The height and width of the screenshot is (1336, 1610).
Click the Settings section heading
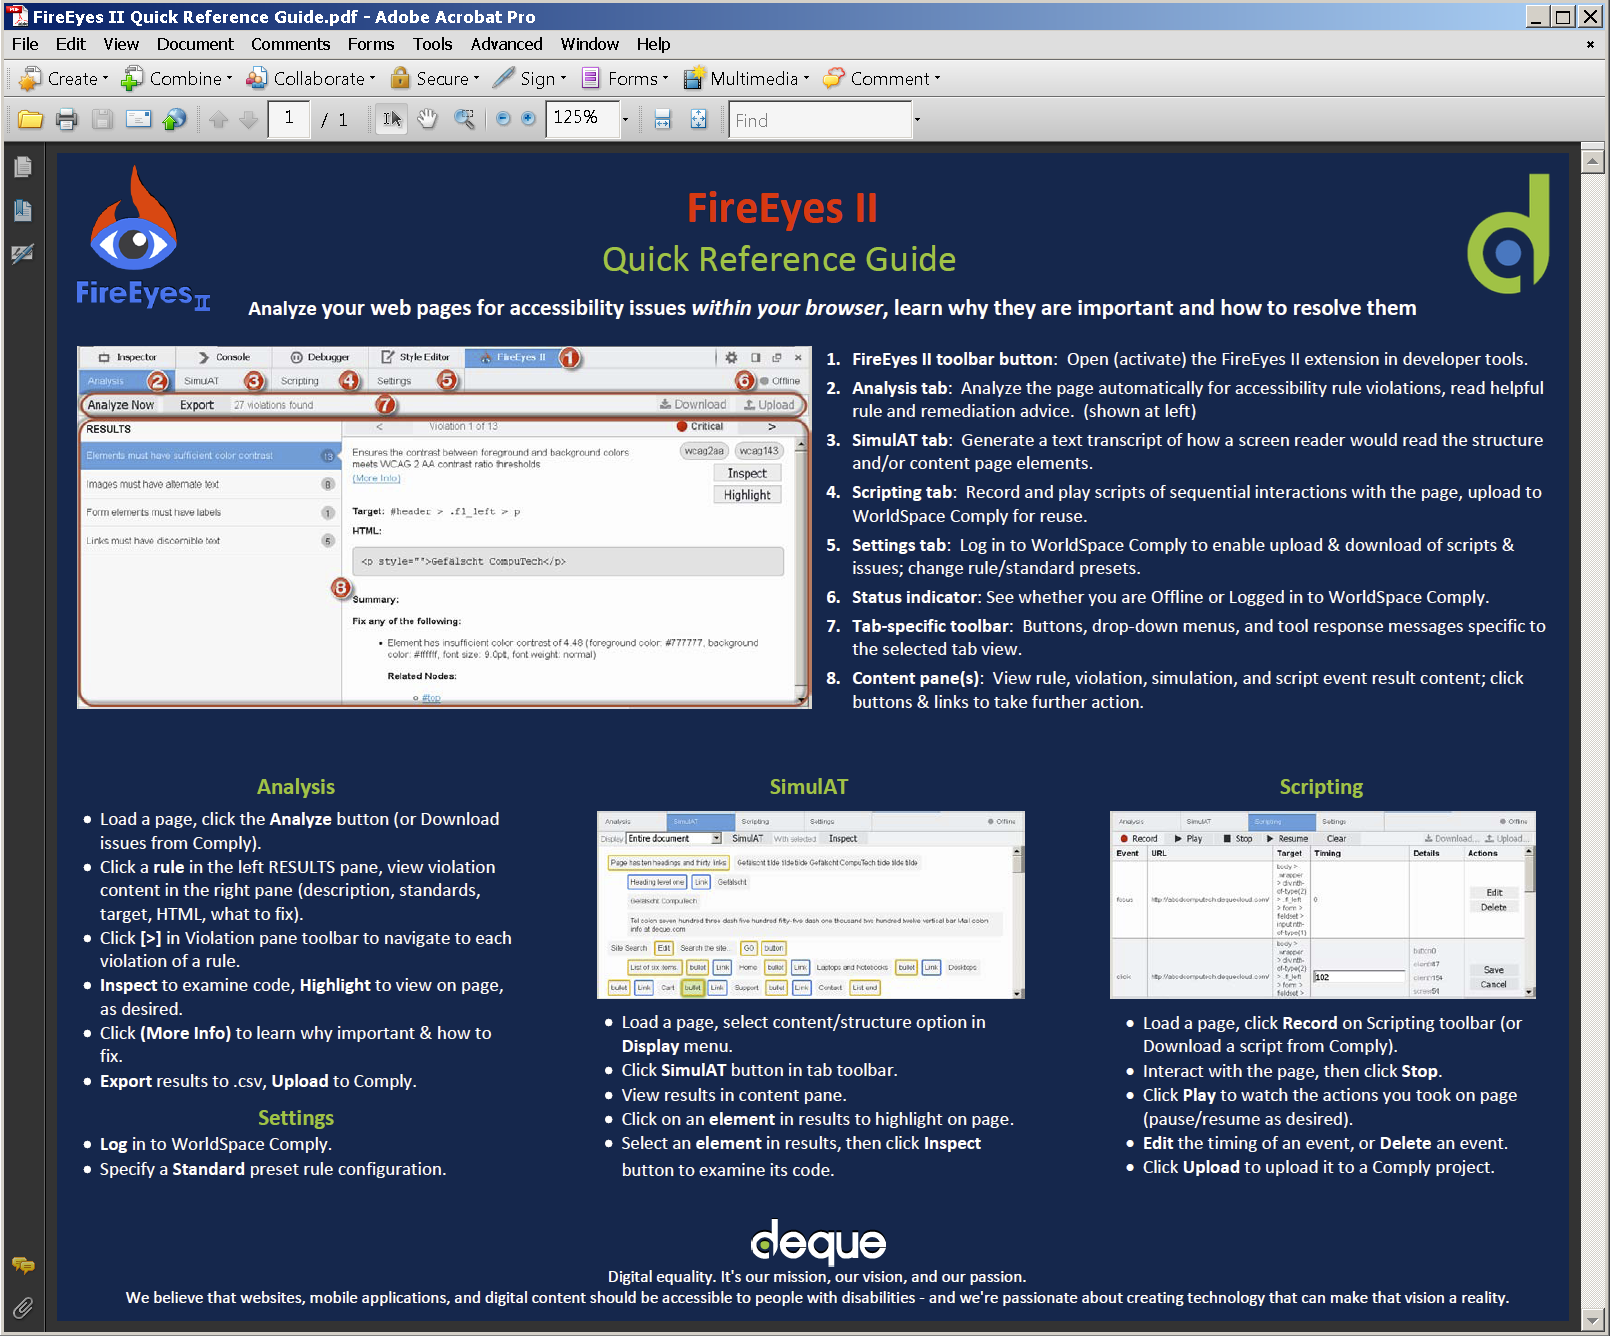296,1118
